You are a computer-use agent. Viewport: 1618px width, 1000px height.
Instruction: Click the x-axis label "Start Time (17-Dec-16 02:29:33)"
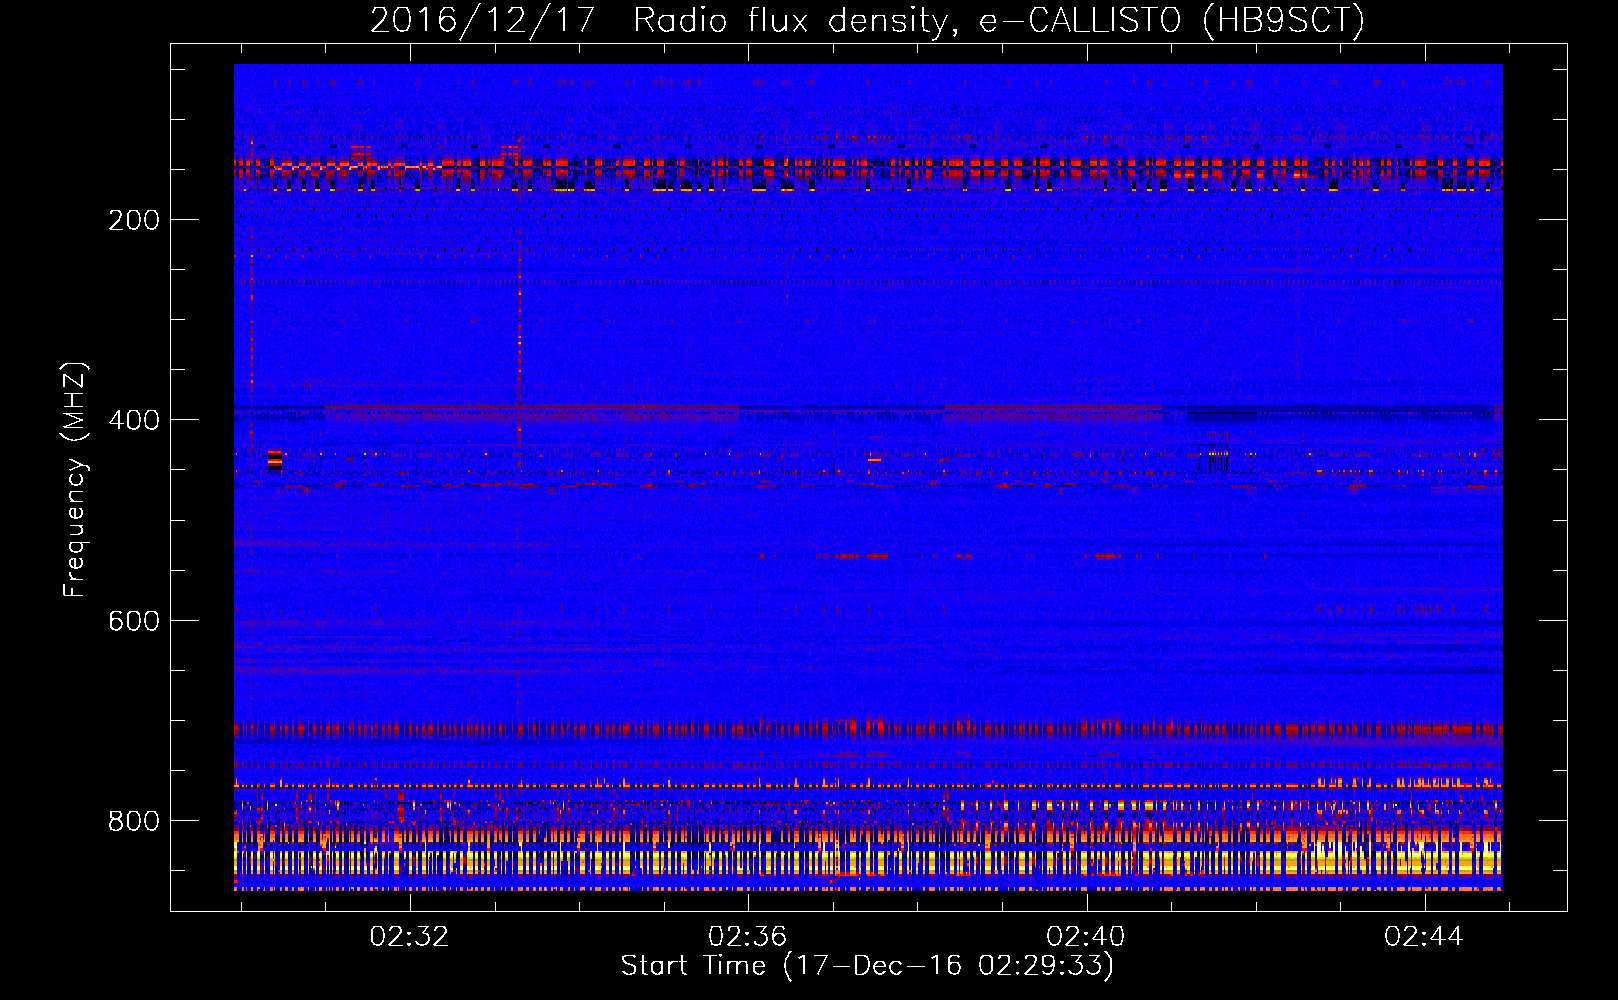pos(867,966)
